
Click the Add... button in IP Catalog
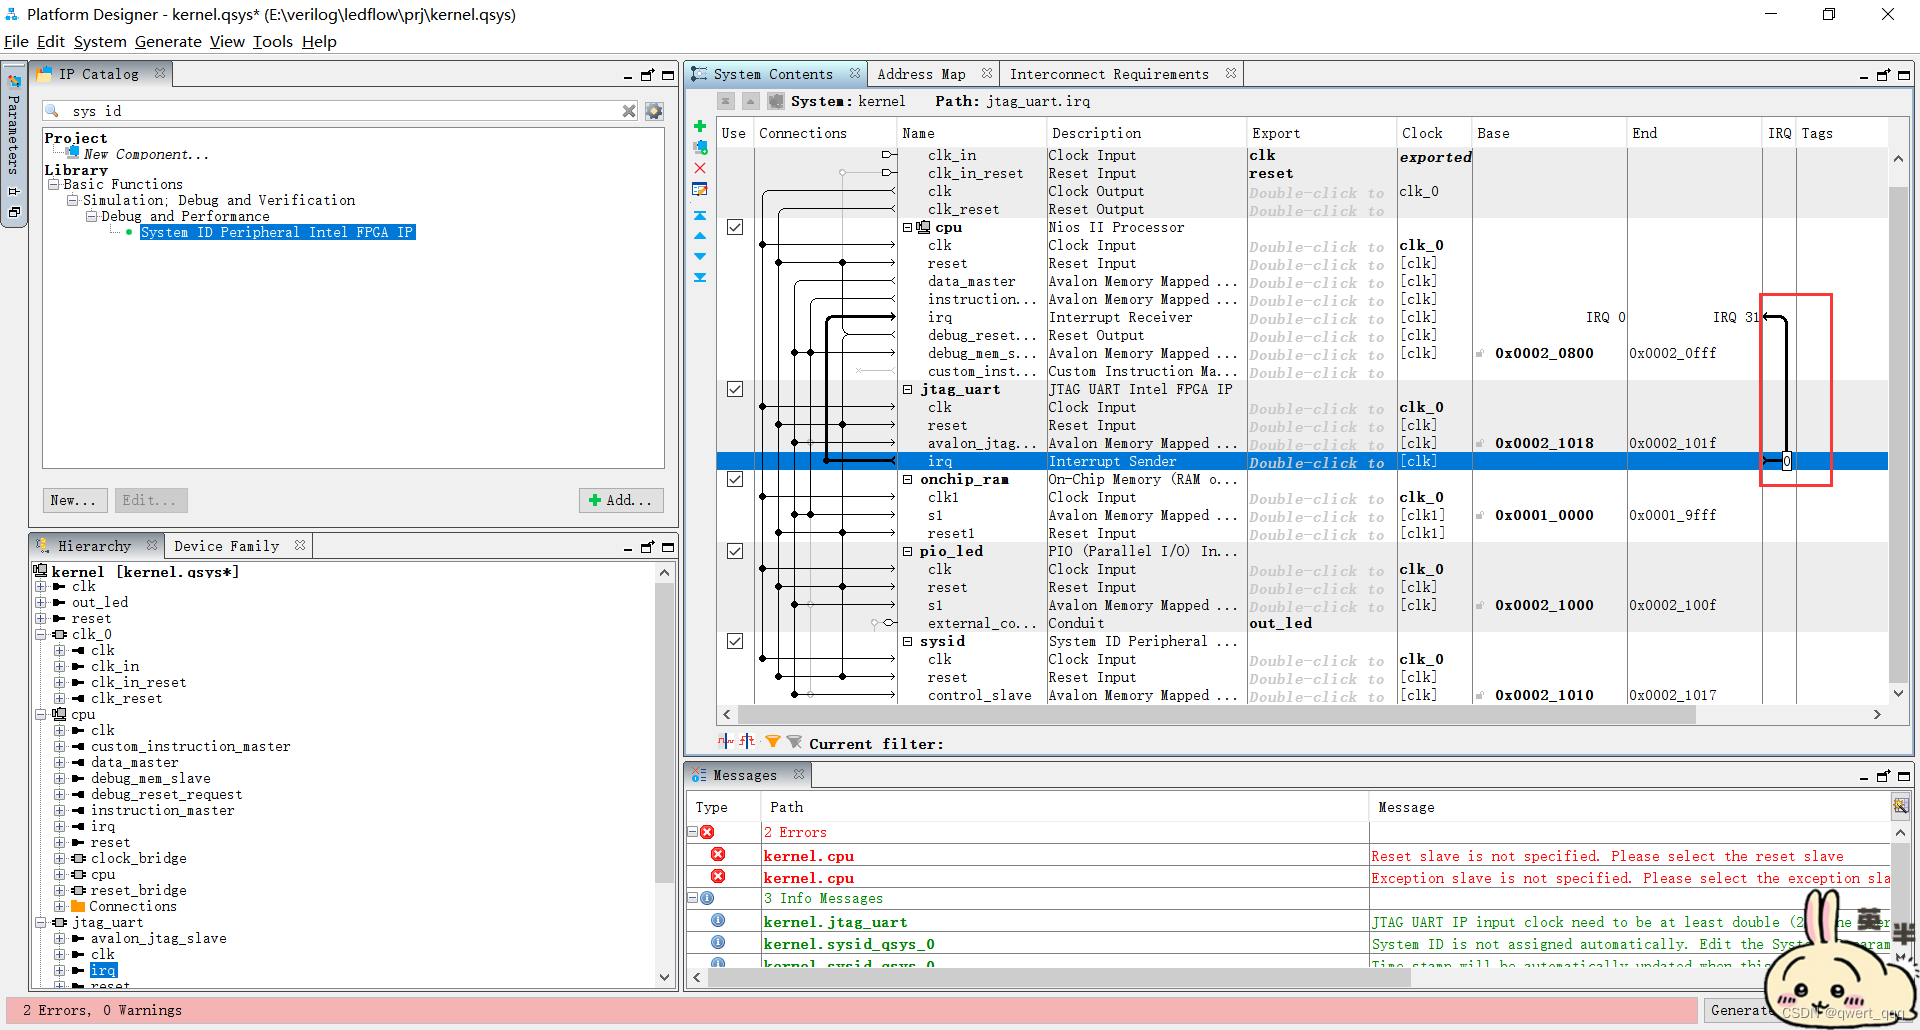pyautogui.click(x=621, y=500)
